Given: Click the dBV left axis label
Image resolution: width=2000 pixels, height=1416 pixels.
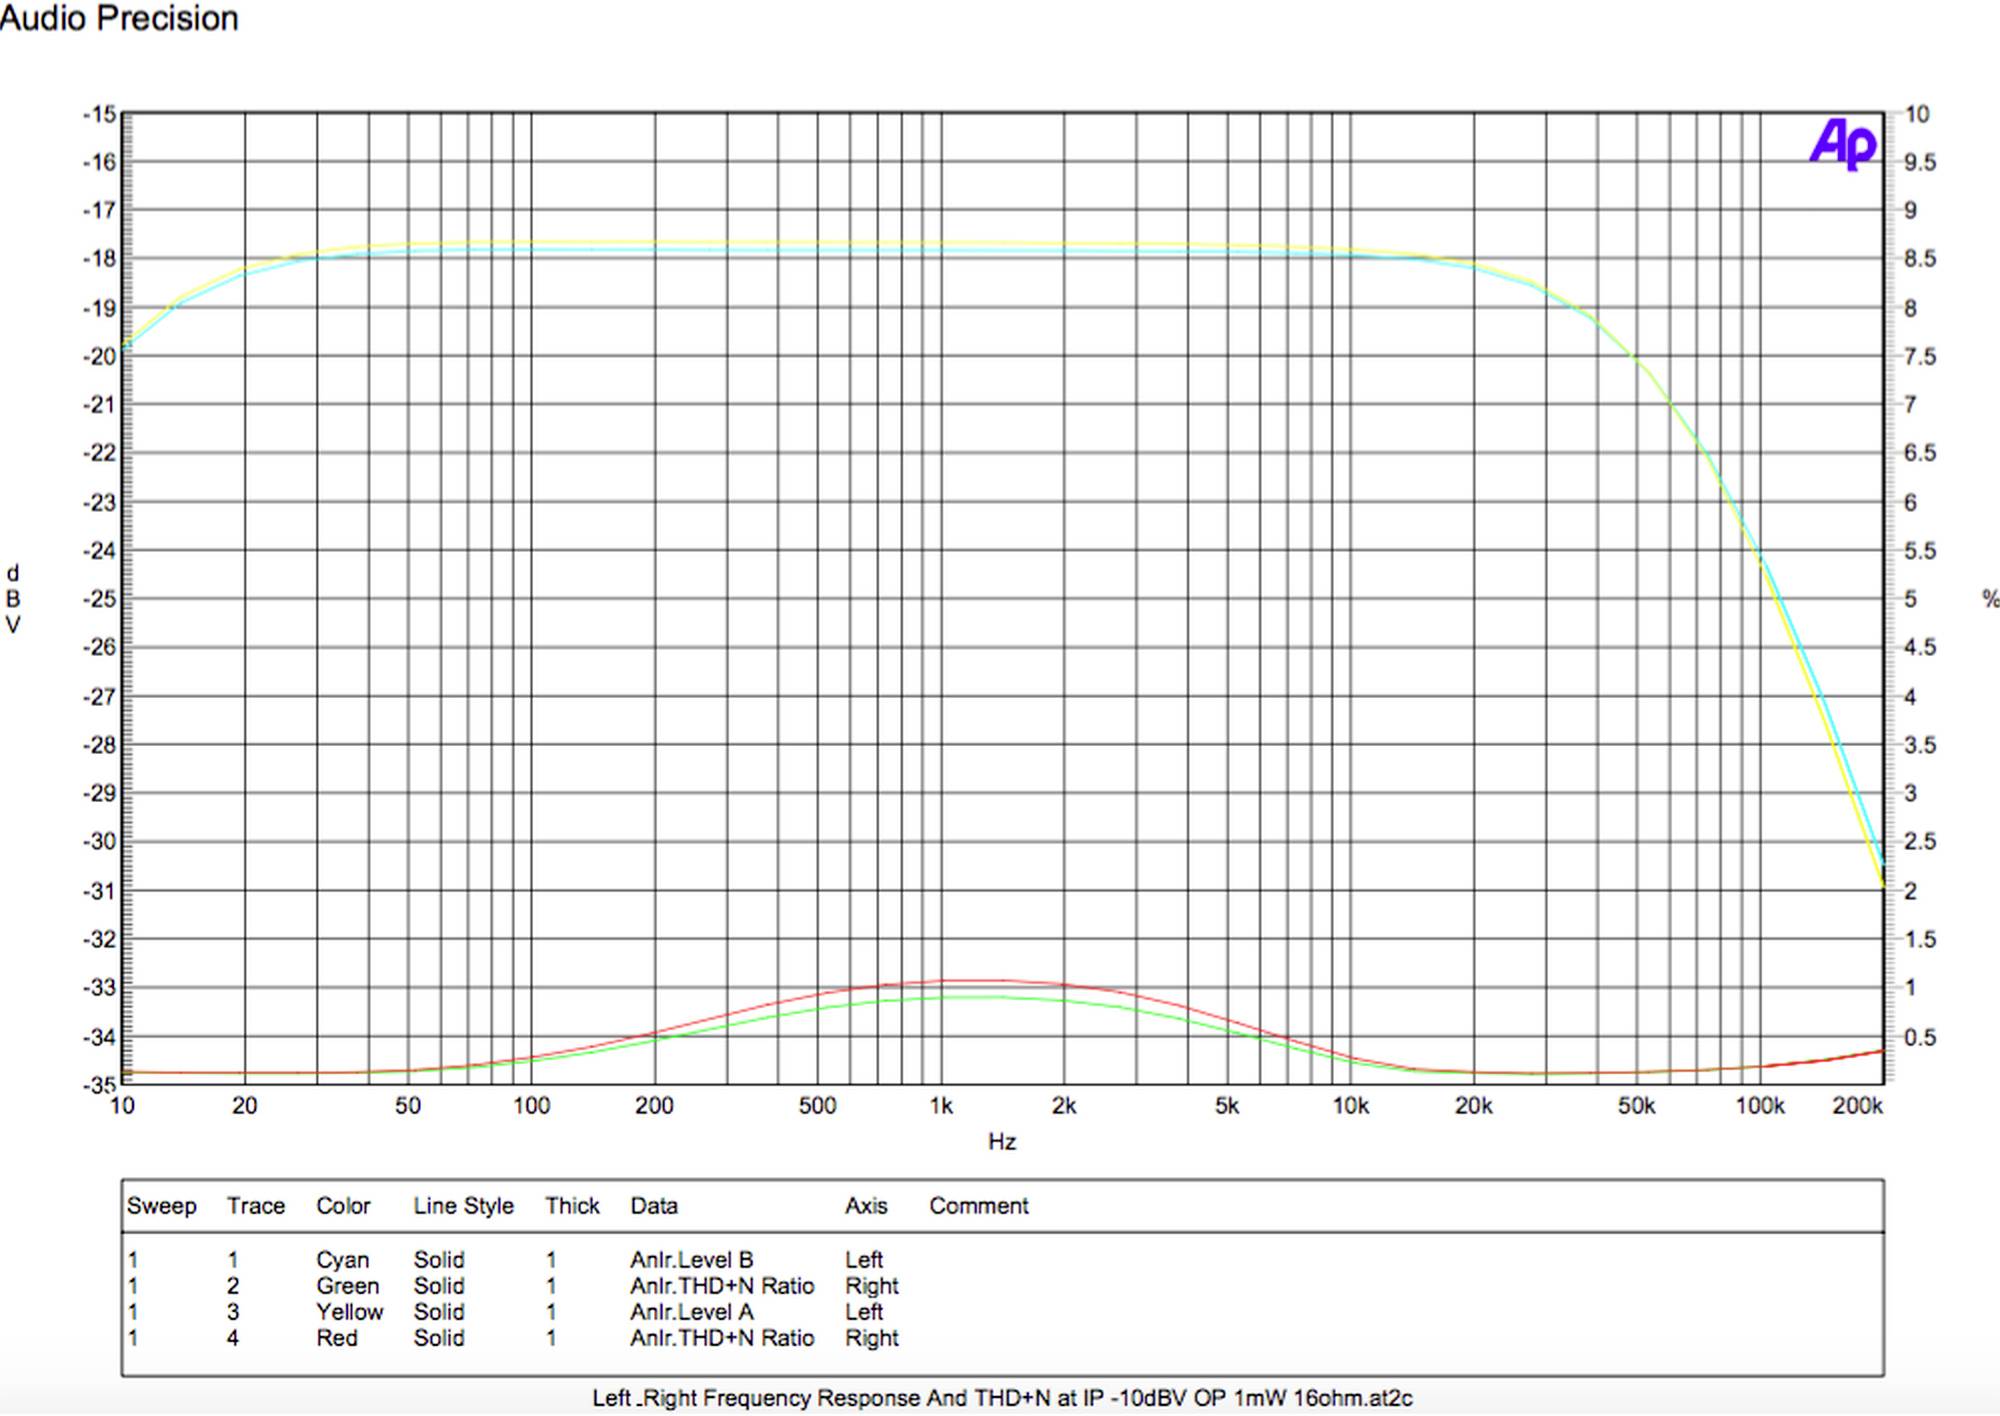Looking at the screenshot, I should [x=13, y=599].
